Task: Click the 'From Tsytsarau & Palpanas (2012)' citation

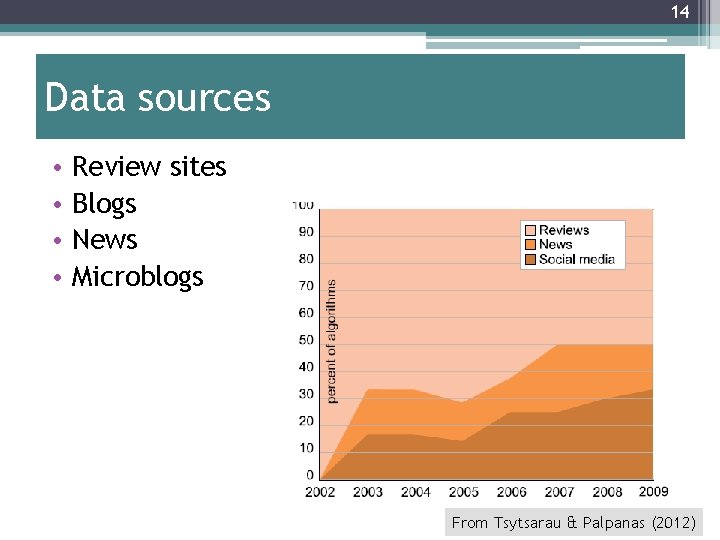Action: pyautogui.click(x=574, y=523)
